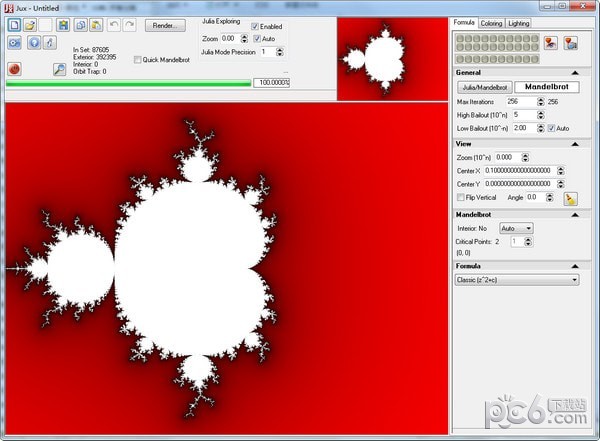This screenshot has width=600, height=441.
Task: Click the Julia/Mandelbrot toggle button
Action: [485, 87]
